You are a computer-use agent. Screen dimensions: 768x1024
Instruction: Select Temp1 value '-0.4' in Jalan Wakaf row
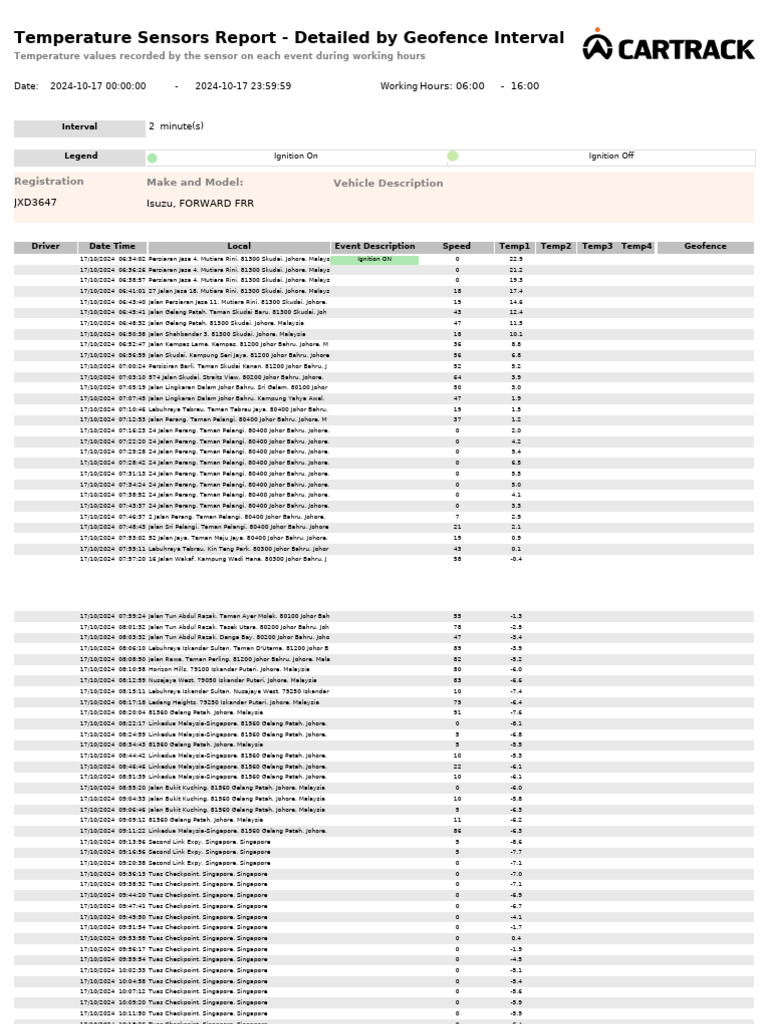(x=516, y=560)
